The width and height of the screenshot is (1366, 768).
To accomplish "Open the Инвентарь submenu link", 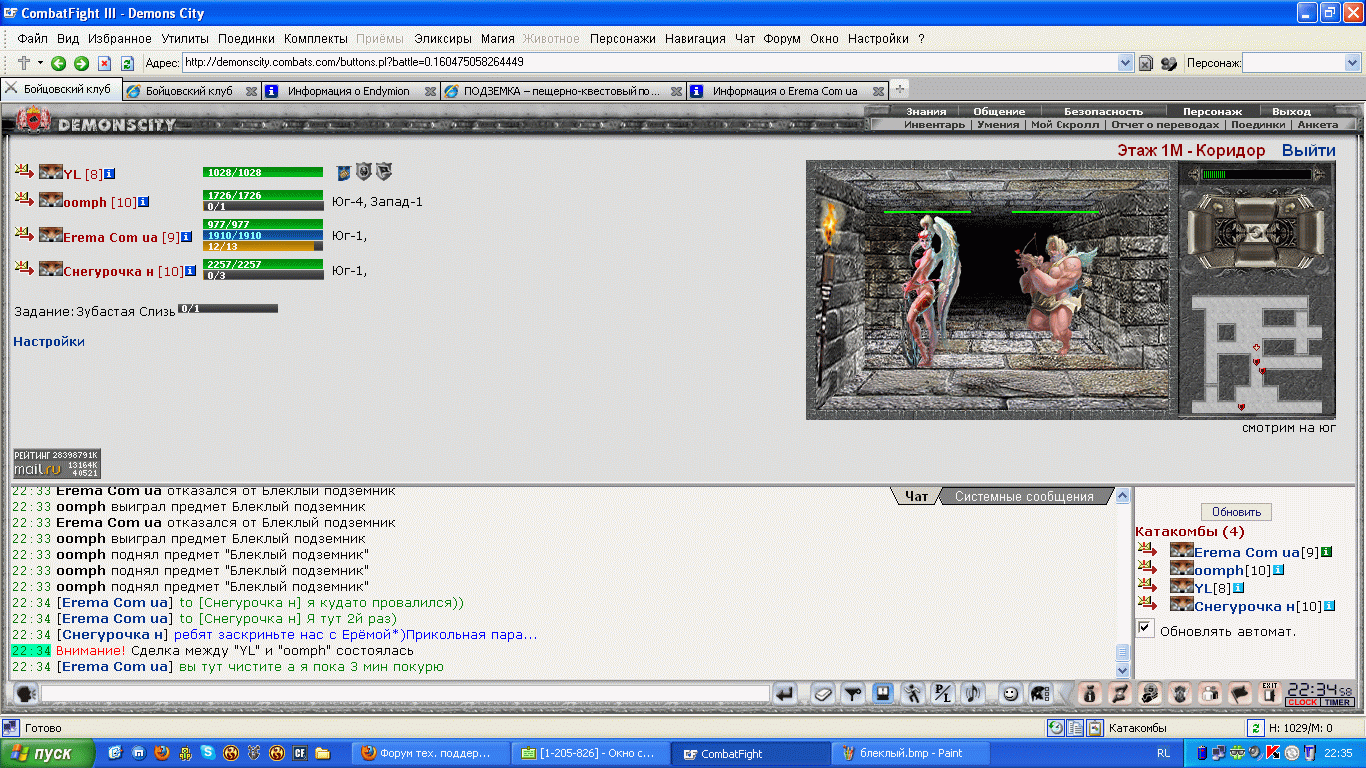I will click(935, 125).
